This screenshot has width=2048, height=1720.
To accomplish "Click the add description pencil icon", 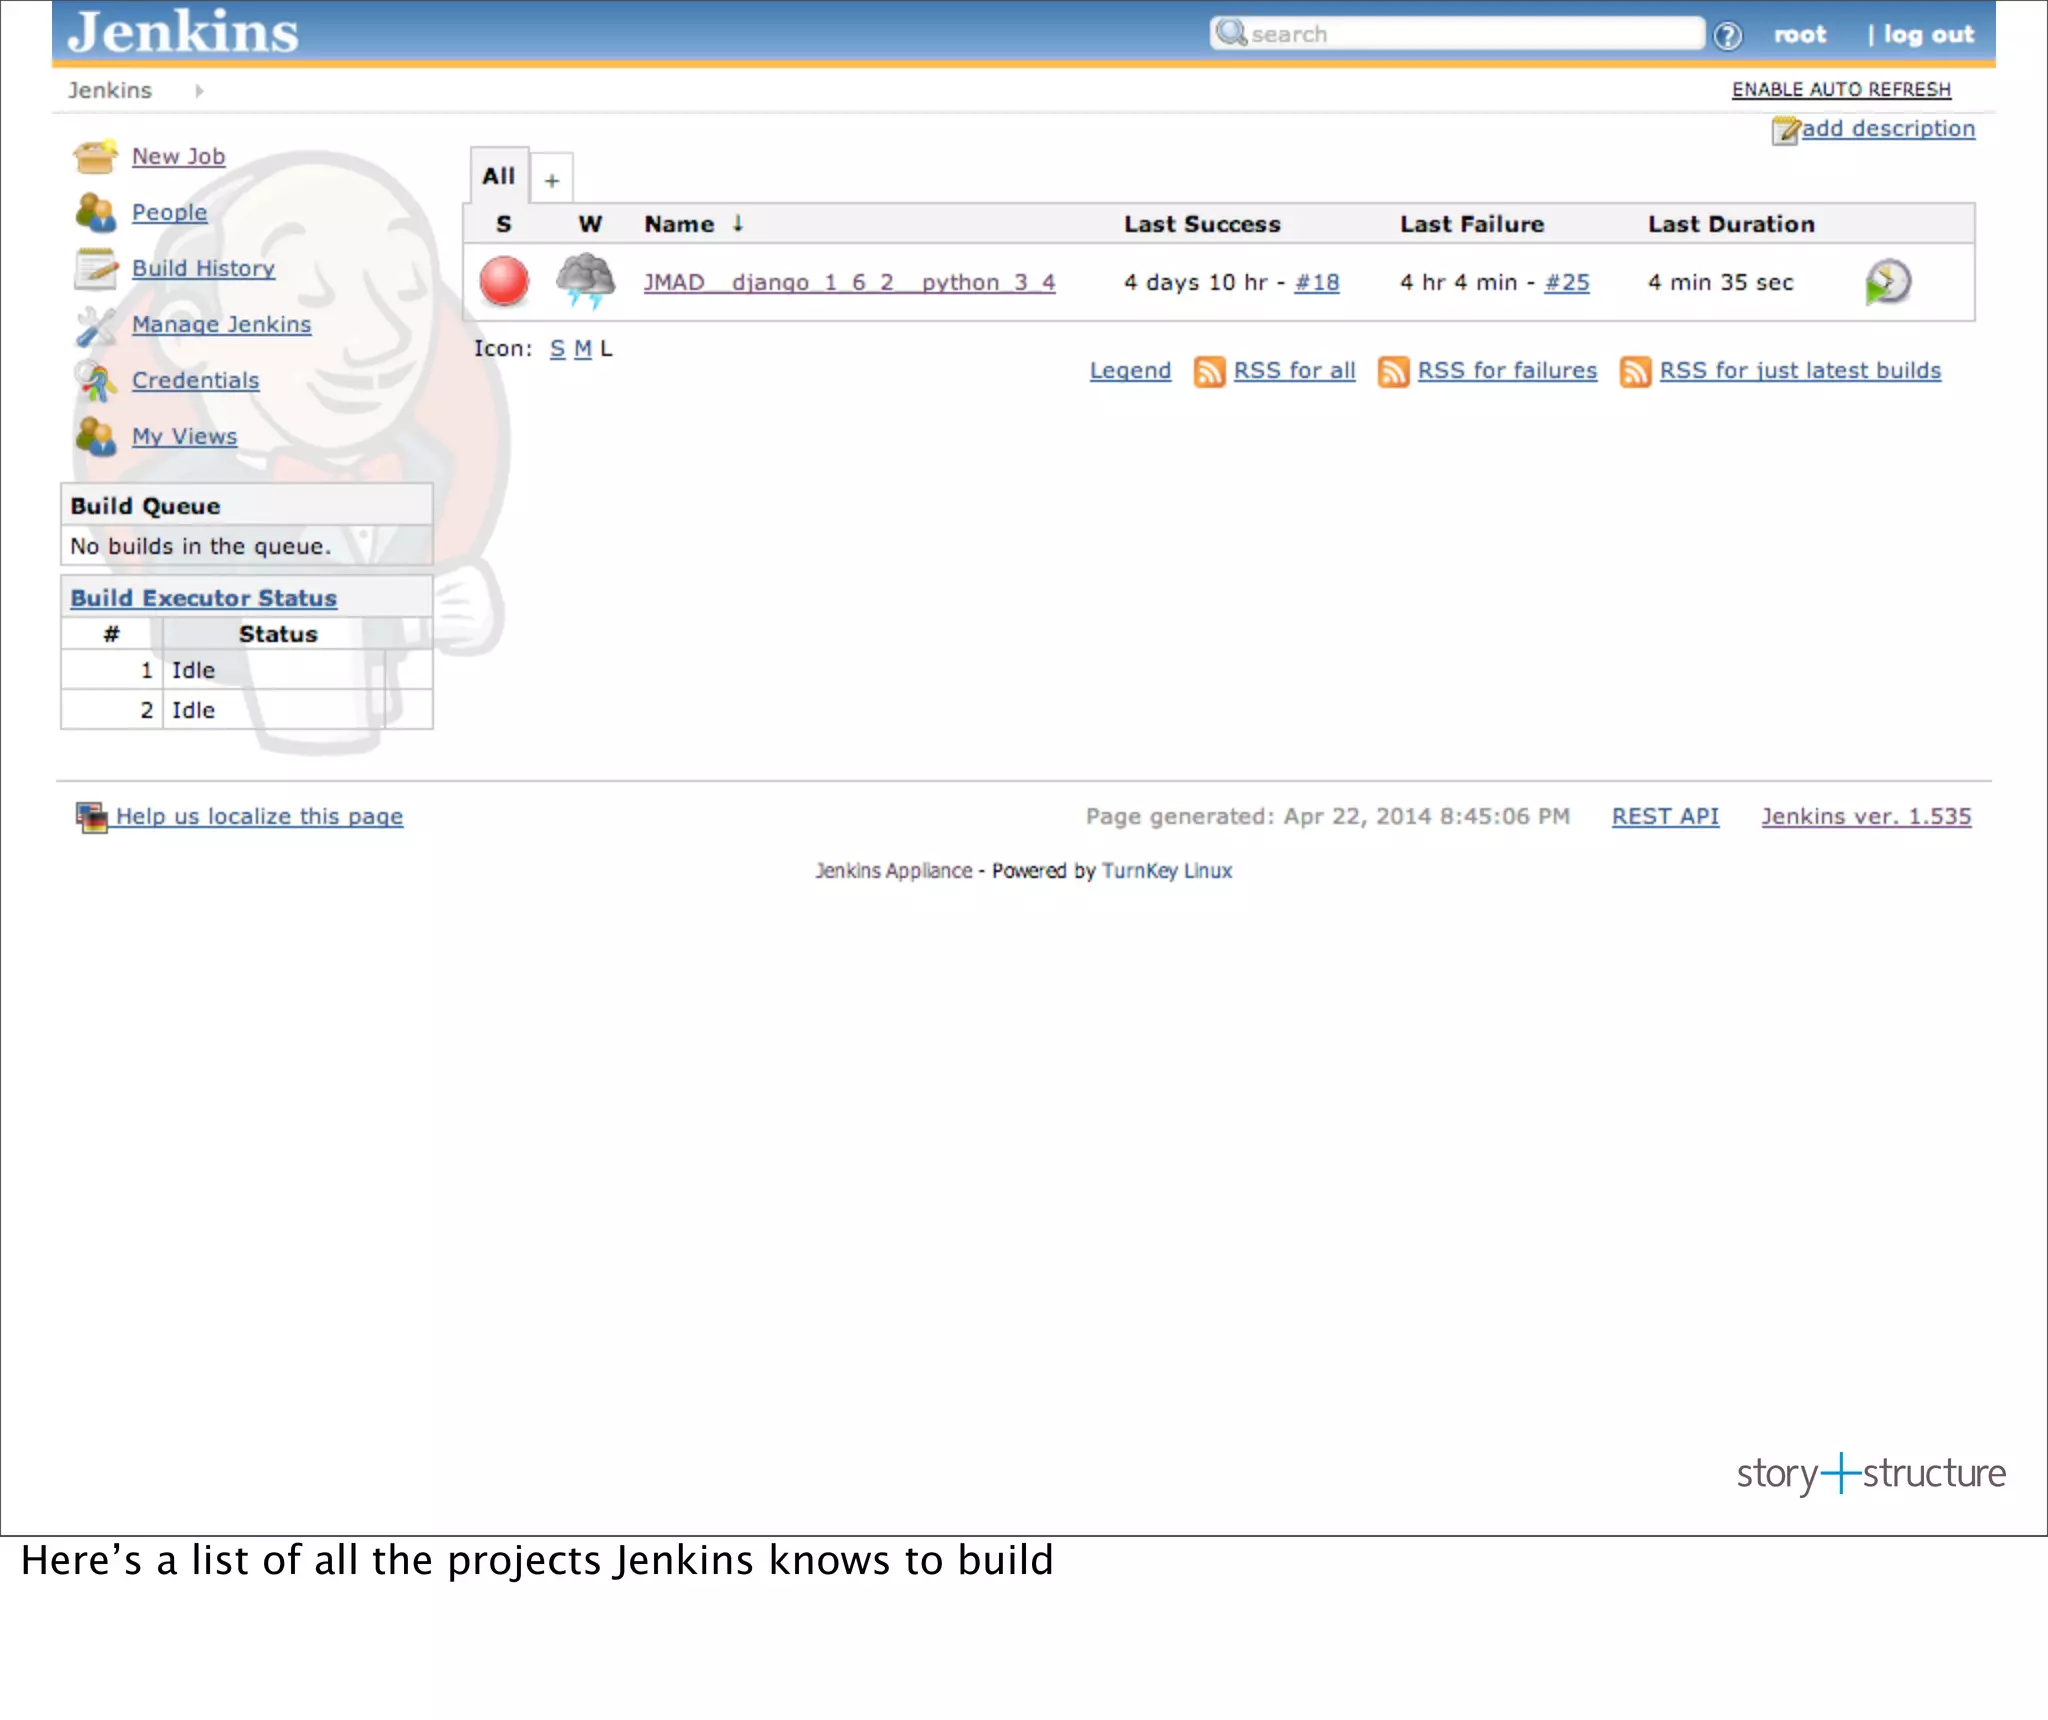I will click(x=1785, y=130).
